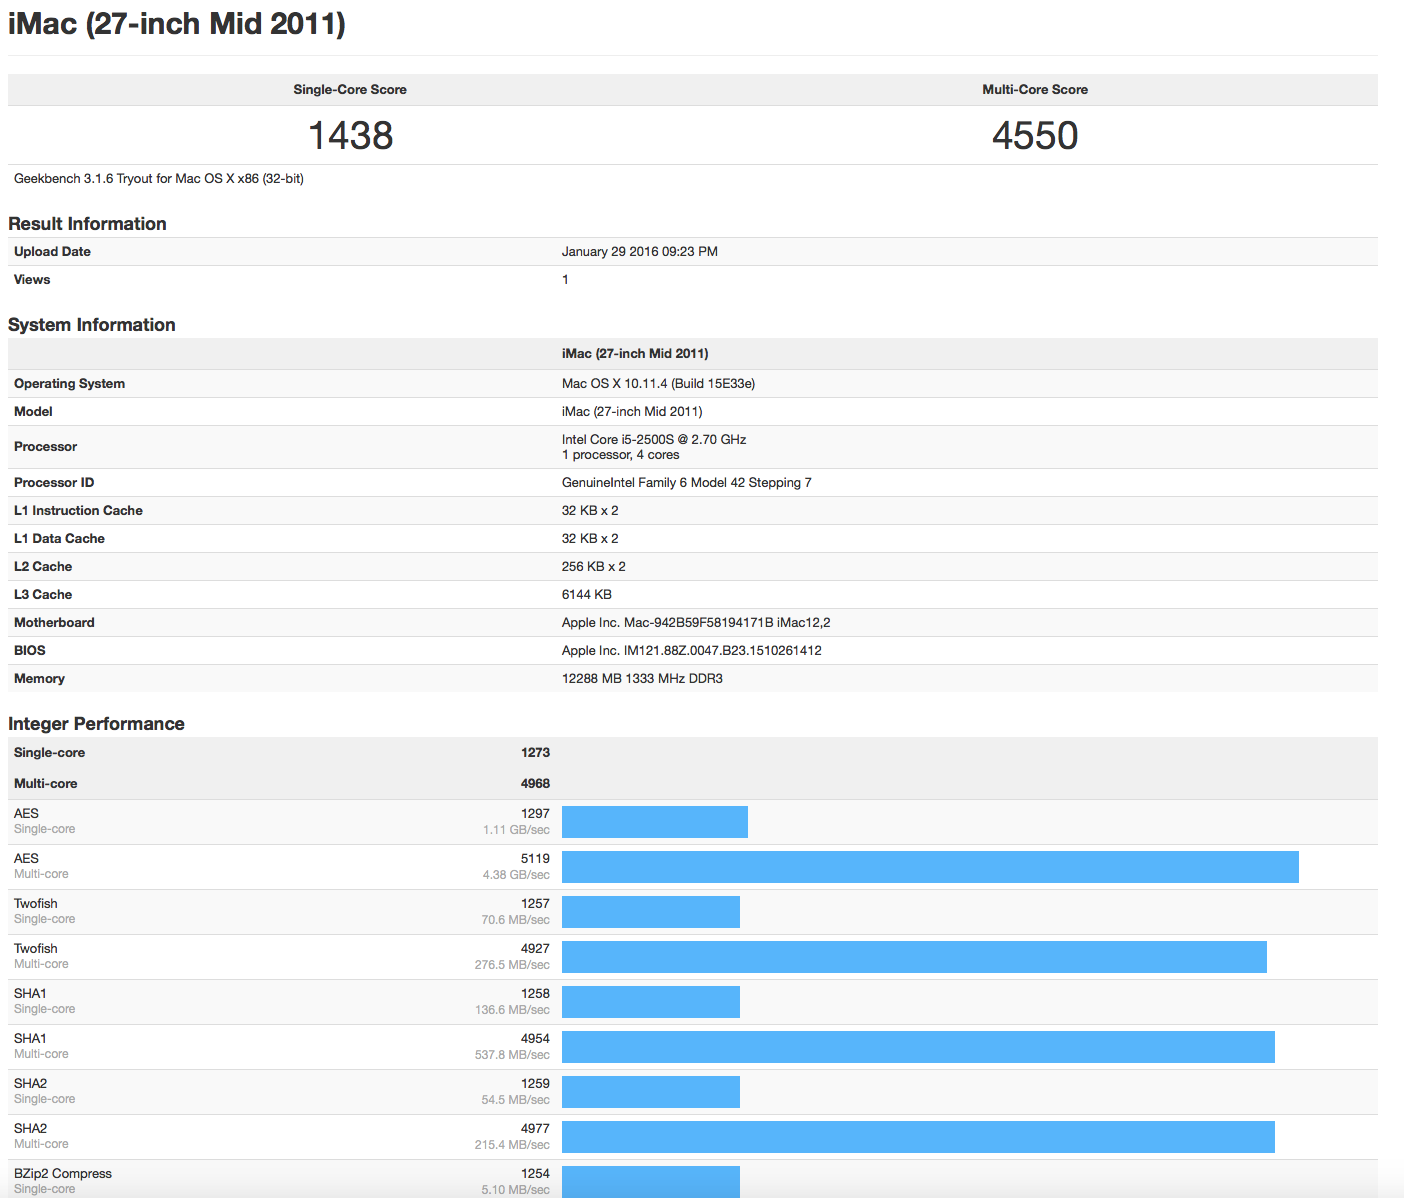Click the BZip2 Compress score 1254
This screenshot has width=1404, height=1198.
(535, 1174)
